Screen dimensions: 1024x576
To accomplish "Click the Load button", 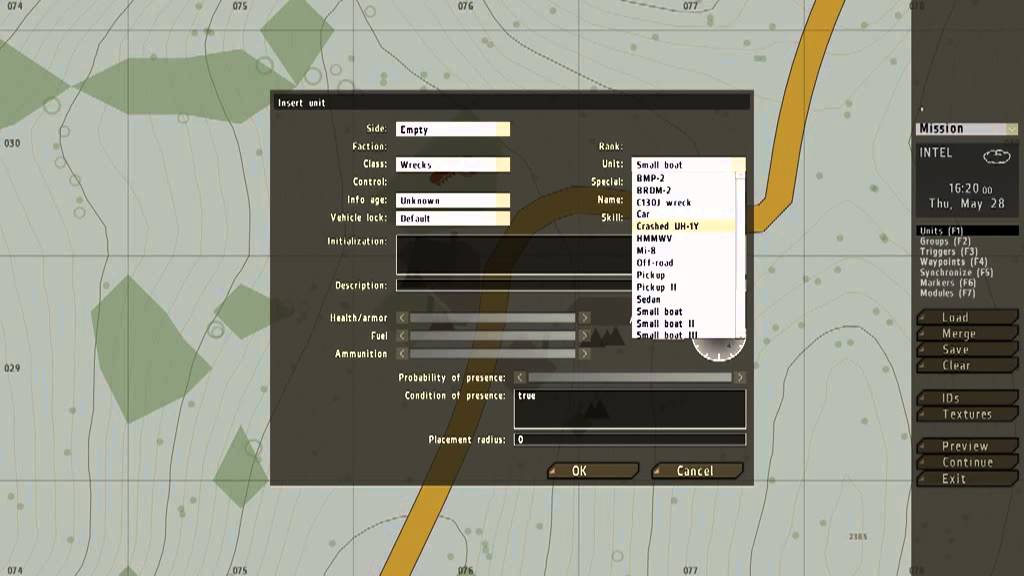I will [x=967, y=317].
